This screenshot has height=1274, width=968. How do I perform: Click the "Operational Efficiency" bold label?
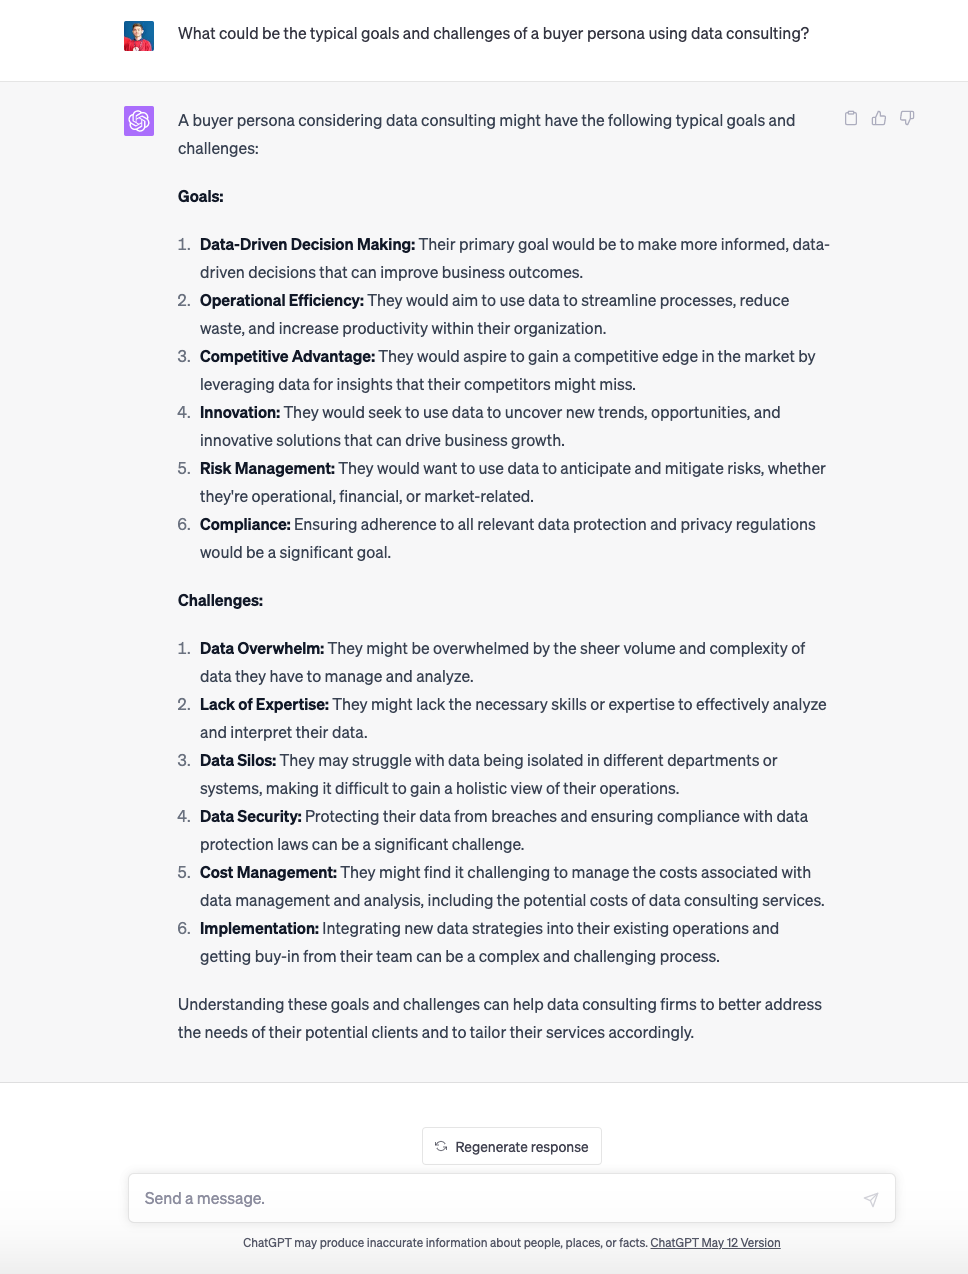click(281, 301)
